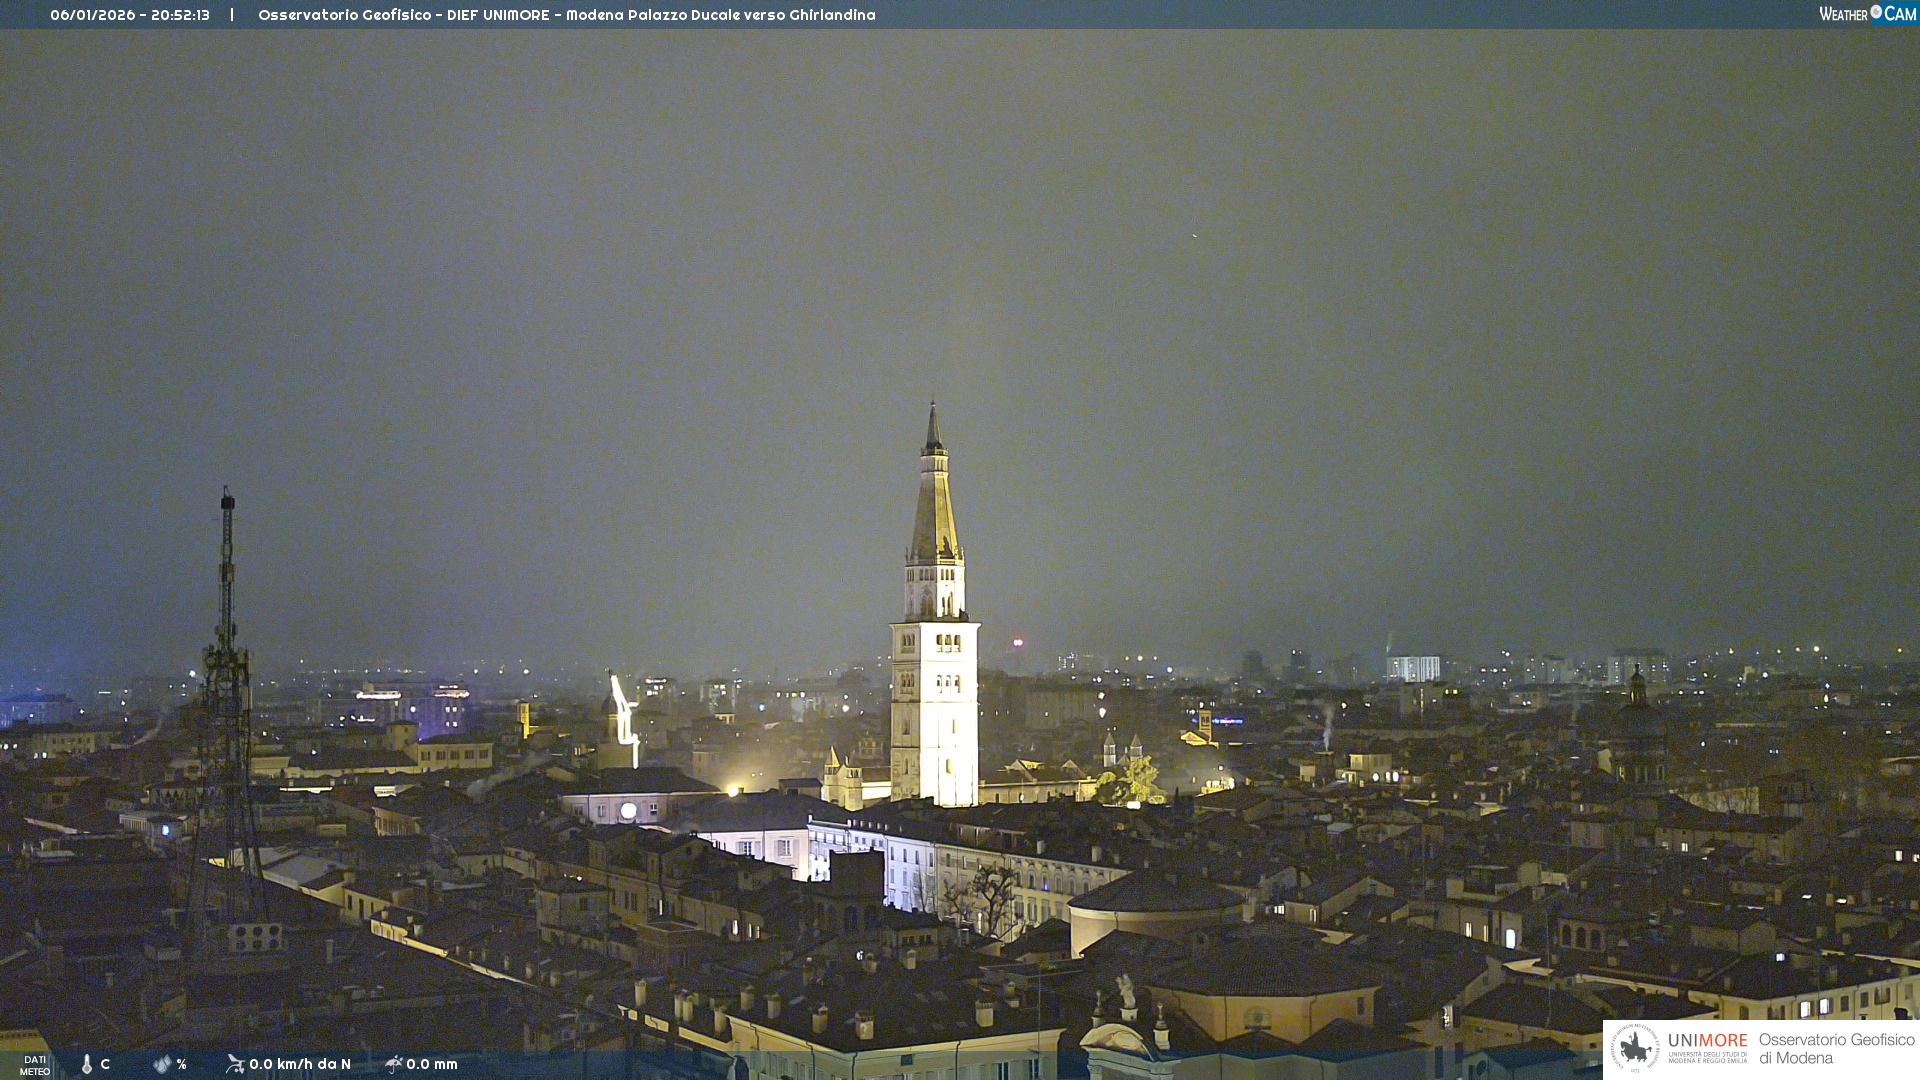Click the 0.0 mm rainfall reading
The width and height of the screenshot is (1920, 1080).
432,1064
